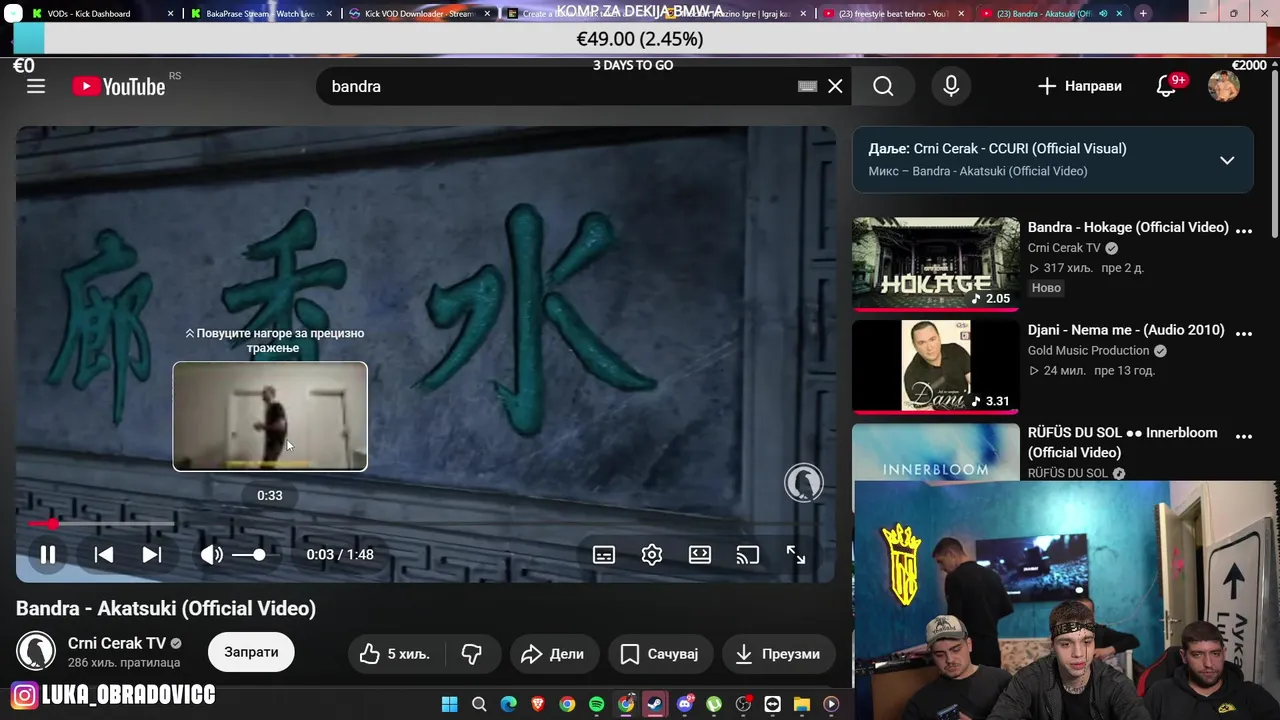The height and width of the screenshot is (720, 1280).
Task: Open the YouTube hamburger guide menu
Action: 36,86
